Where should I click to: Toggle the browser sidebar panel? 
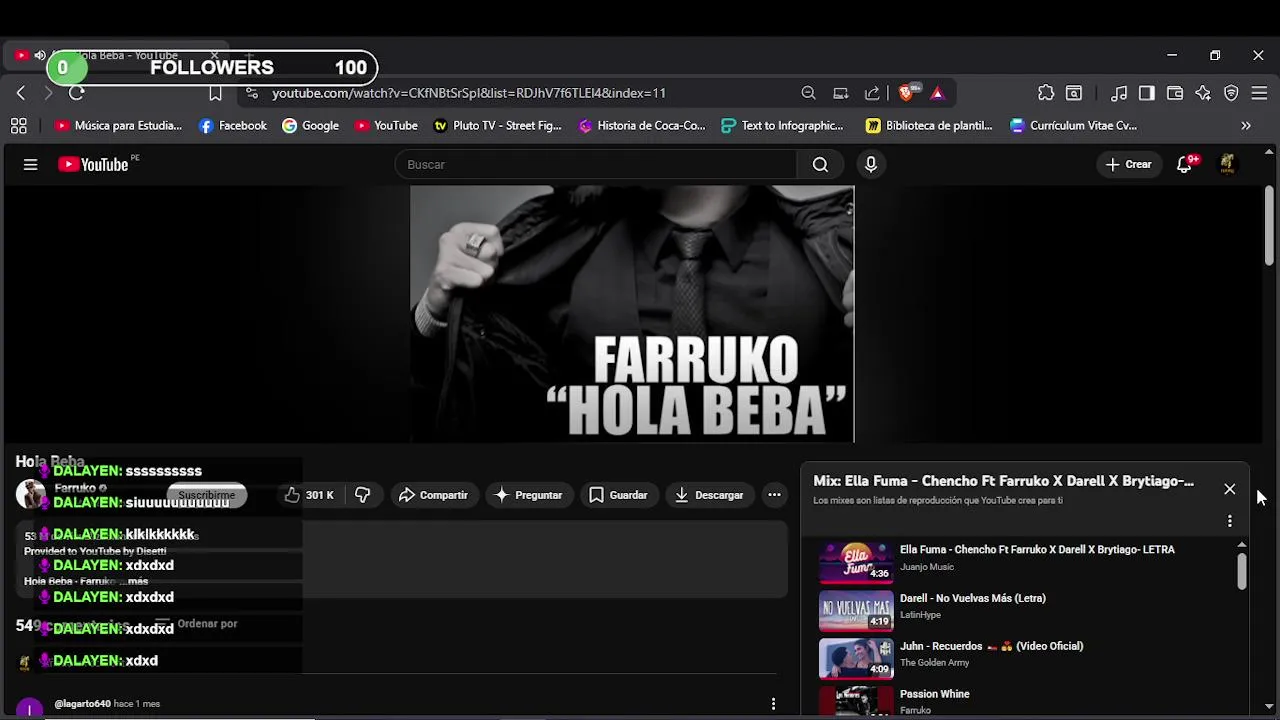(1147, 93)
